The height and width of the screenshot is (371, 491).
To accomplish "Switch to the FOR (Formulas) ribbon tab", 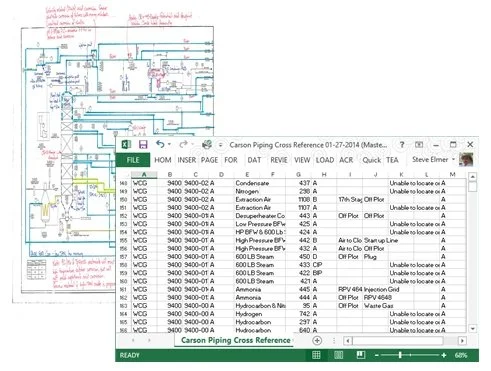I will point(231,160).
